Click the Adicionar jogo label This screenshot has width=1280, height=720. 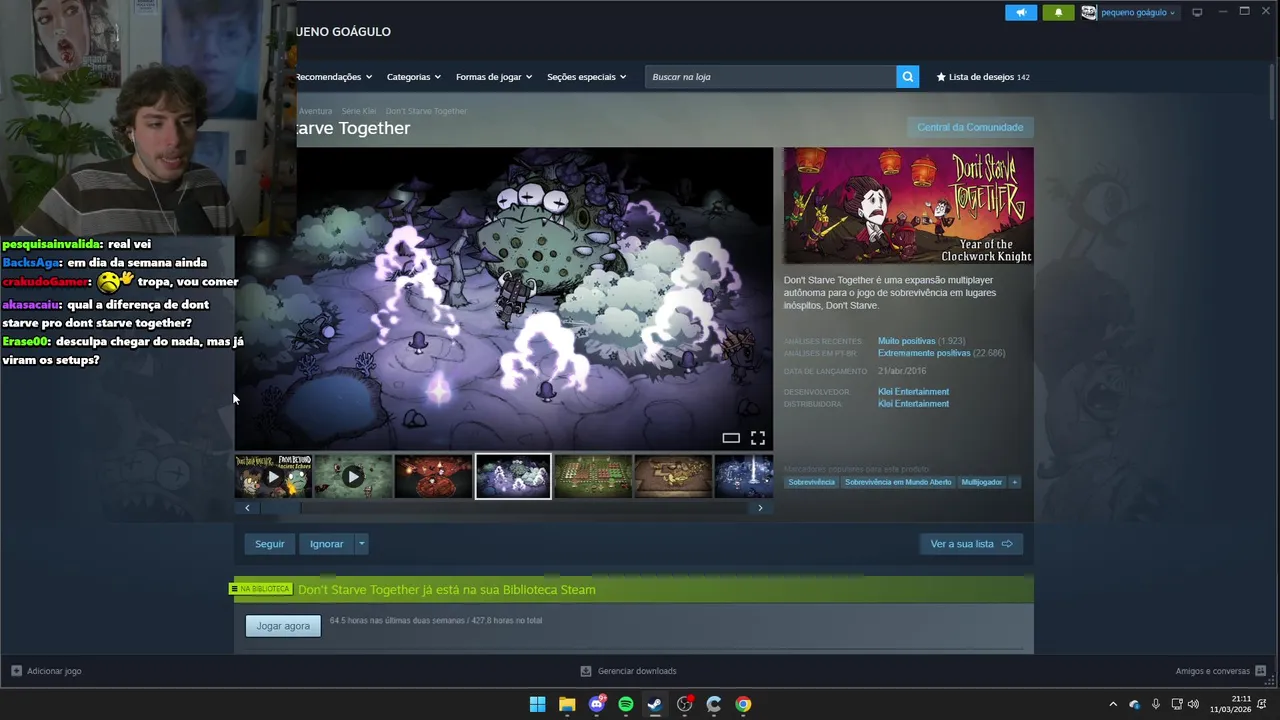pyautogui.click(x=54, y=671)
